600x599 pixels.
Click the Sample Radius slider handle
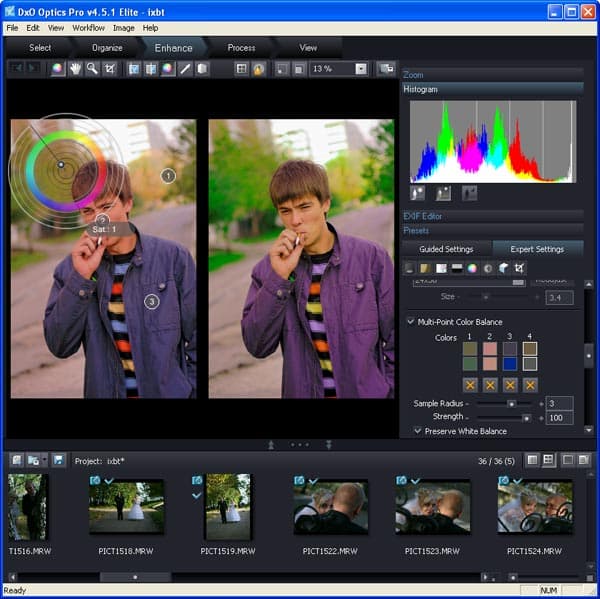pyautogui.click(x=511, y=403)
